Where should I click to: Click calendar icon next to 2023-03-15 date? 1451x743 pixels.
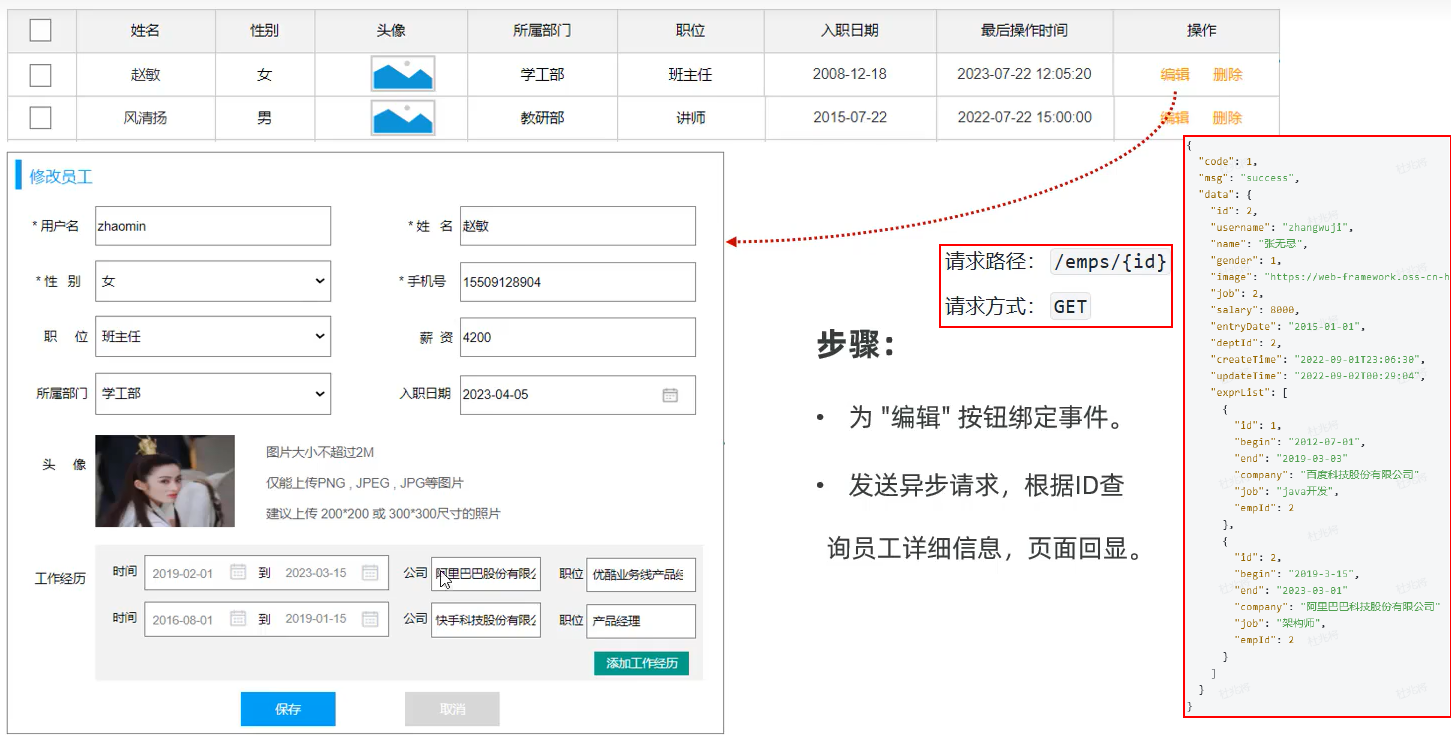[370, 573]
